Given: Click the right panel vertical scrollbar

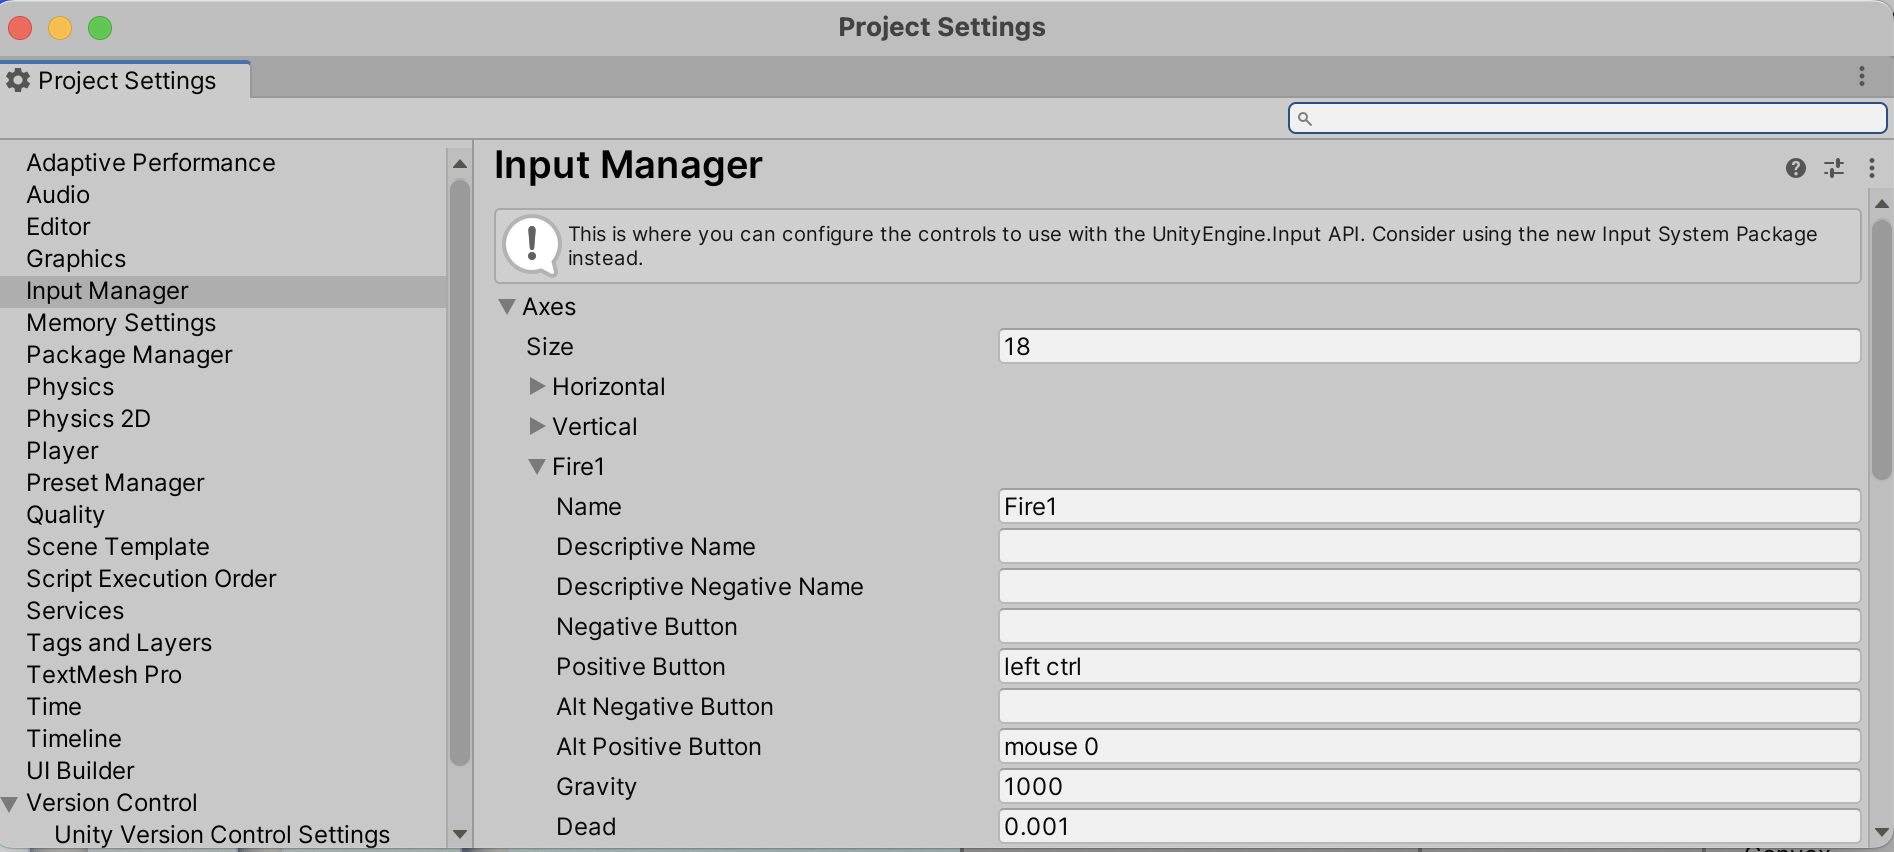Looking at the screenshot, I should pyautogui.click(x=1881, y=350).
